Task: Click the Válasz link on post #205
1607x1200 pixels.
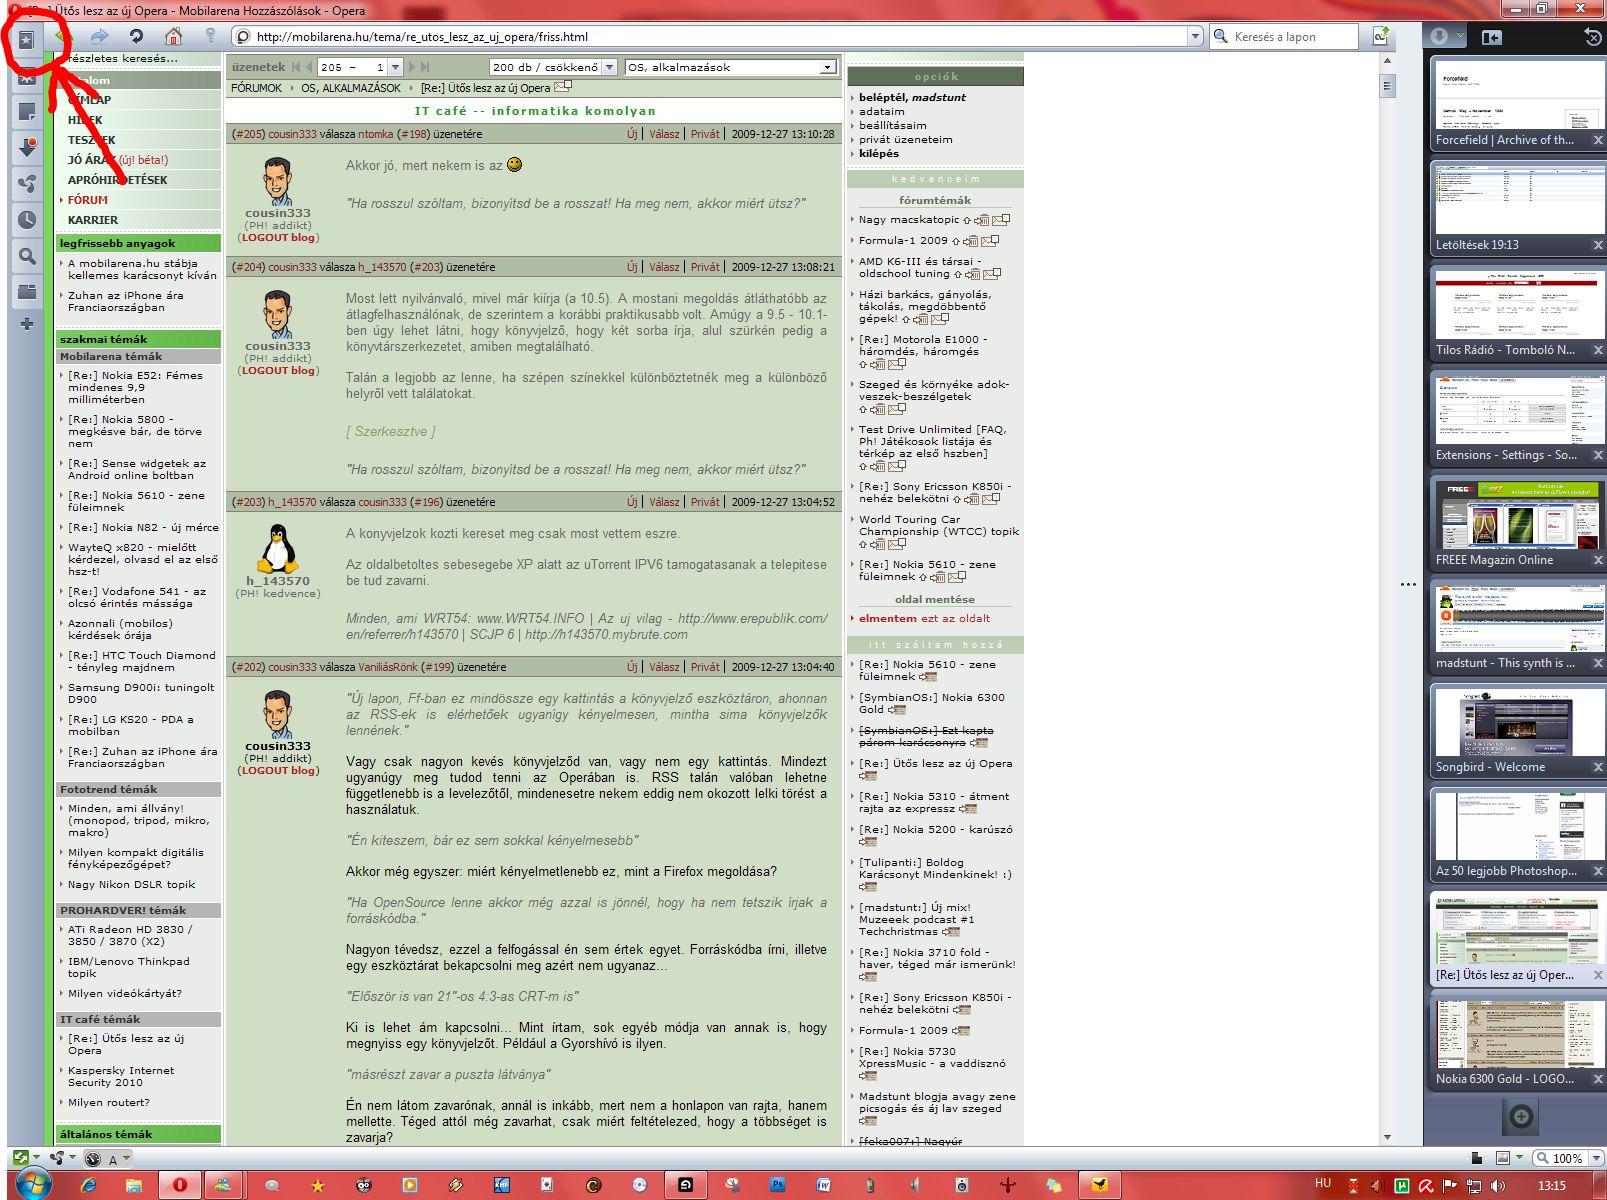Action: 664,134
